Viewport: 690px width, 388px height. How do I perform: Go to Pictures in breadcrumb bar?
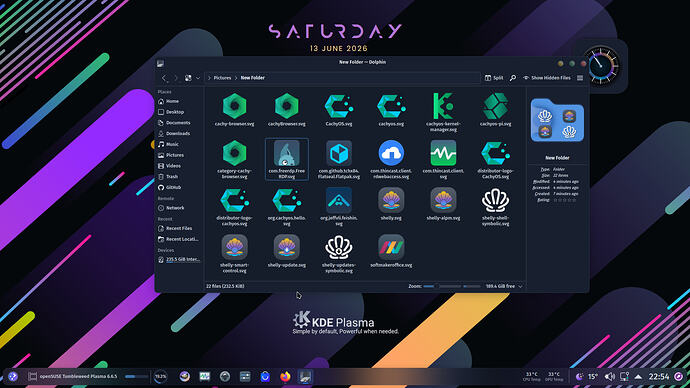pos(222,78)
